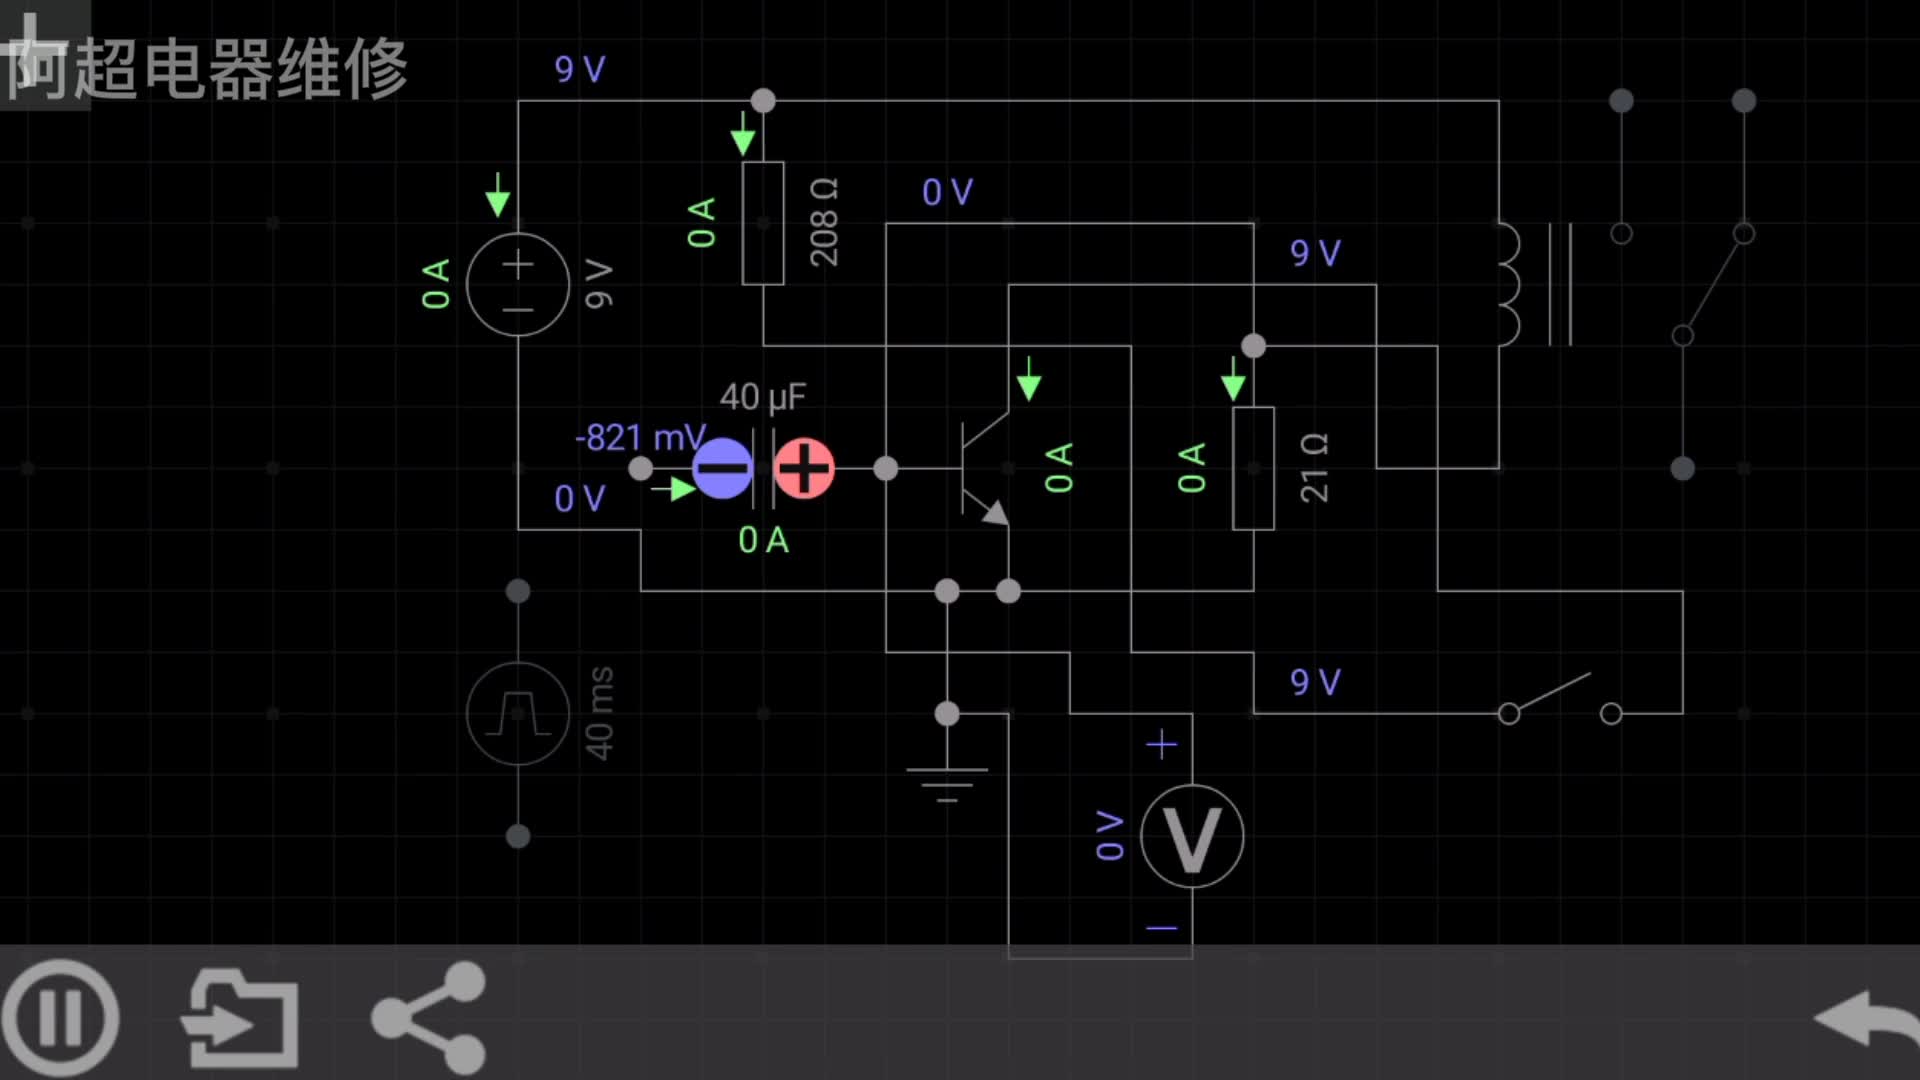Viewport: 1920px width, 1080px height.
Task: Select the relay coil inductor
Action: (1510, 284)
